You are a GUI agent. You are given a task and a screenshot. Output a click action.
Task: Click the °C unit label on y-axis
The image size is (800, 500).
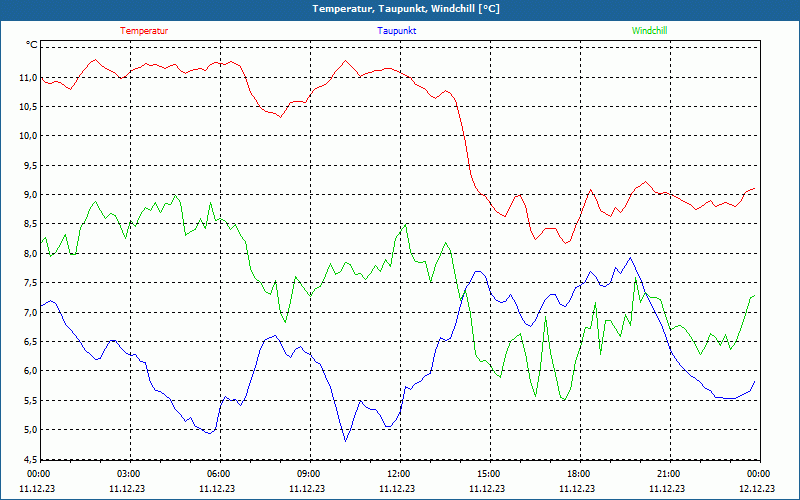pos(32,45)
